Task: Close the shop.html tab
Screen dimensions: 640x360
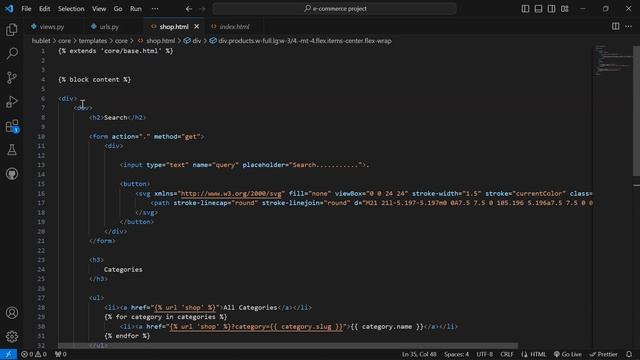Action: [197, 27]
